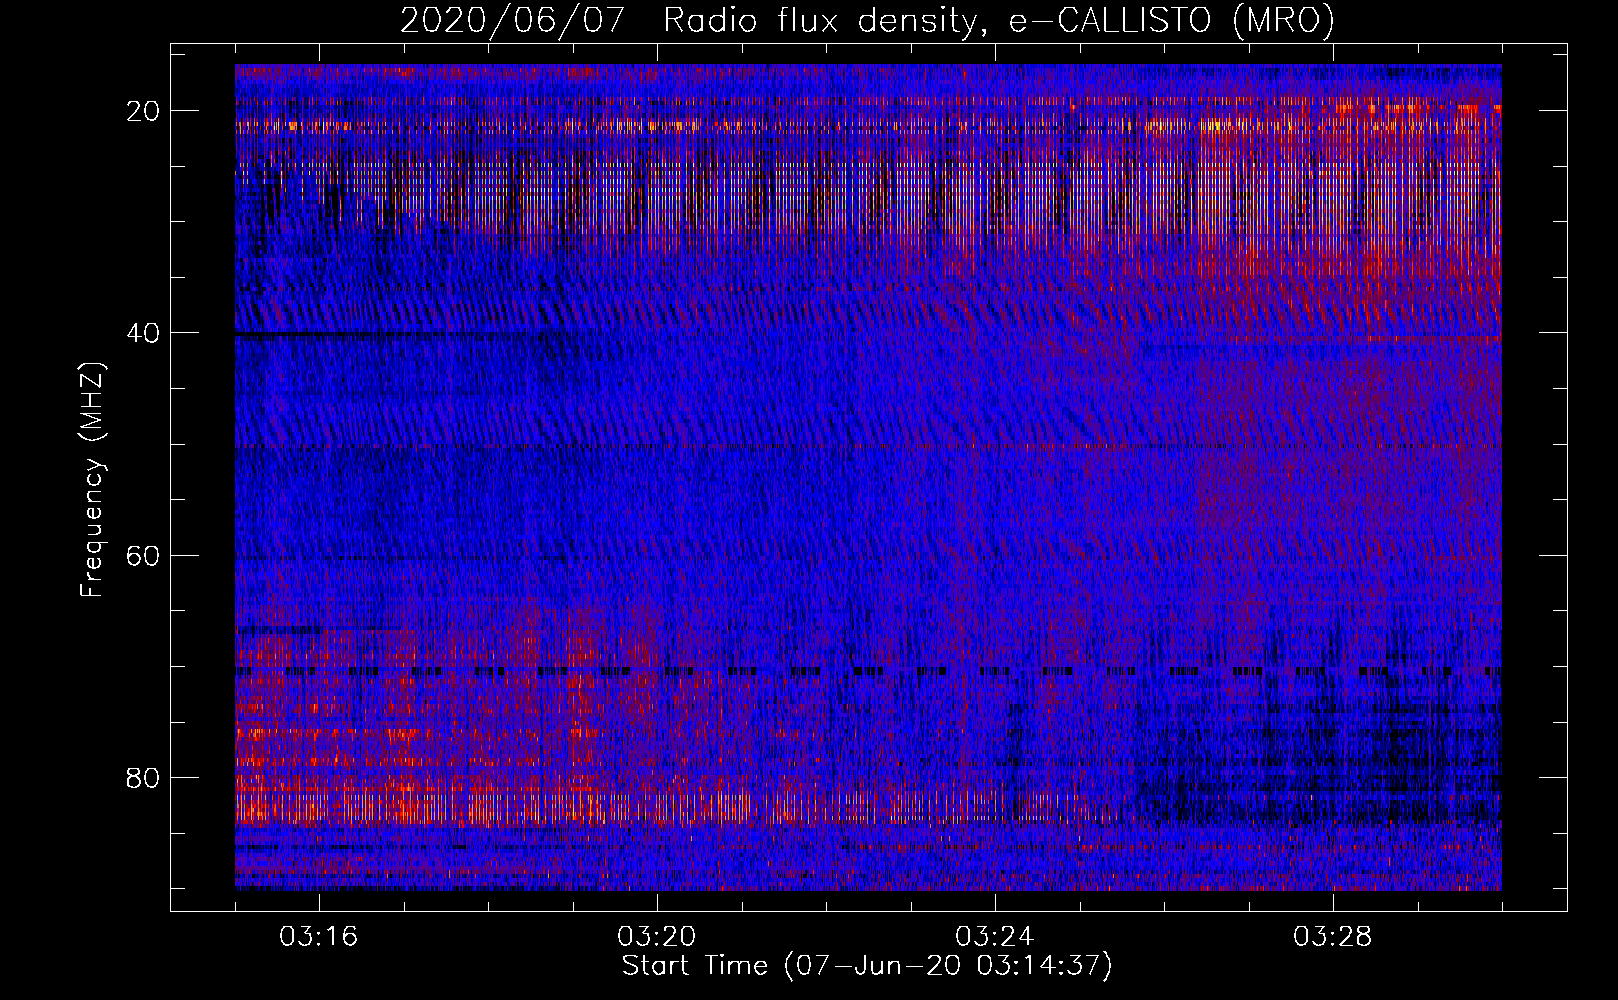Click the plot title 'Radio flux density, e-CALLISTO (MRO)'

pyautogui.click(x=999, y=20)
